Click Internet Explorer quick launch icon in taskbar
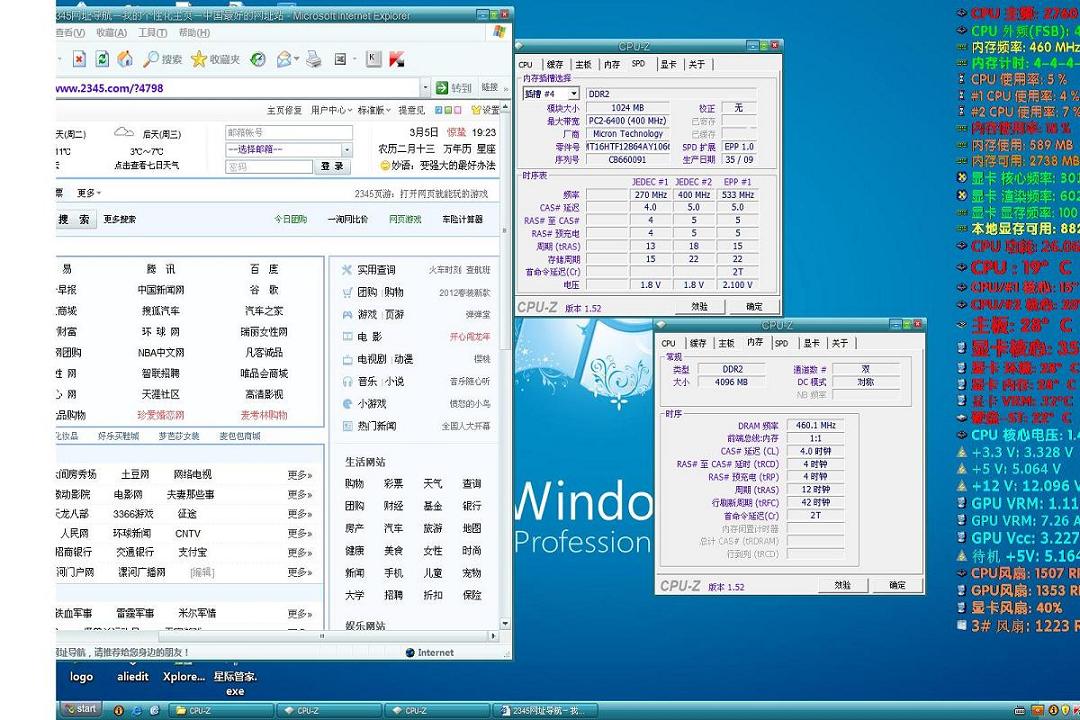1080x720 pixels. click(x=136, y=710)
